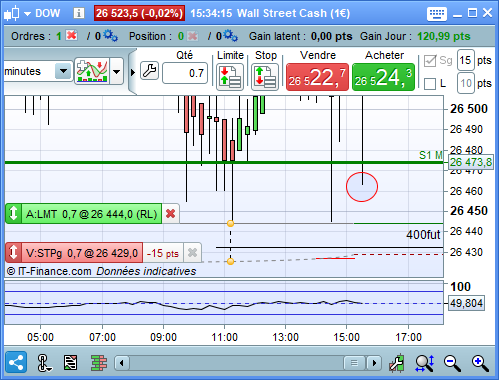Open trading settings wrench icon
The image size is (499, 380).
[149, 71]
